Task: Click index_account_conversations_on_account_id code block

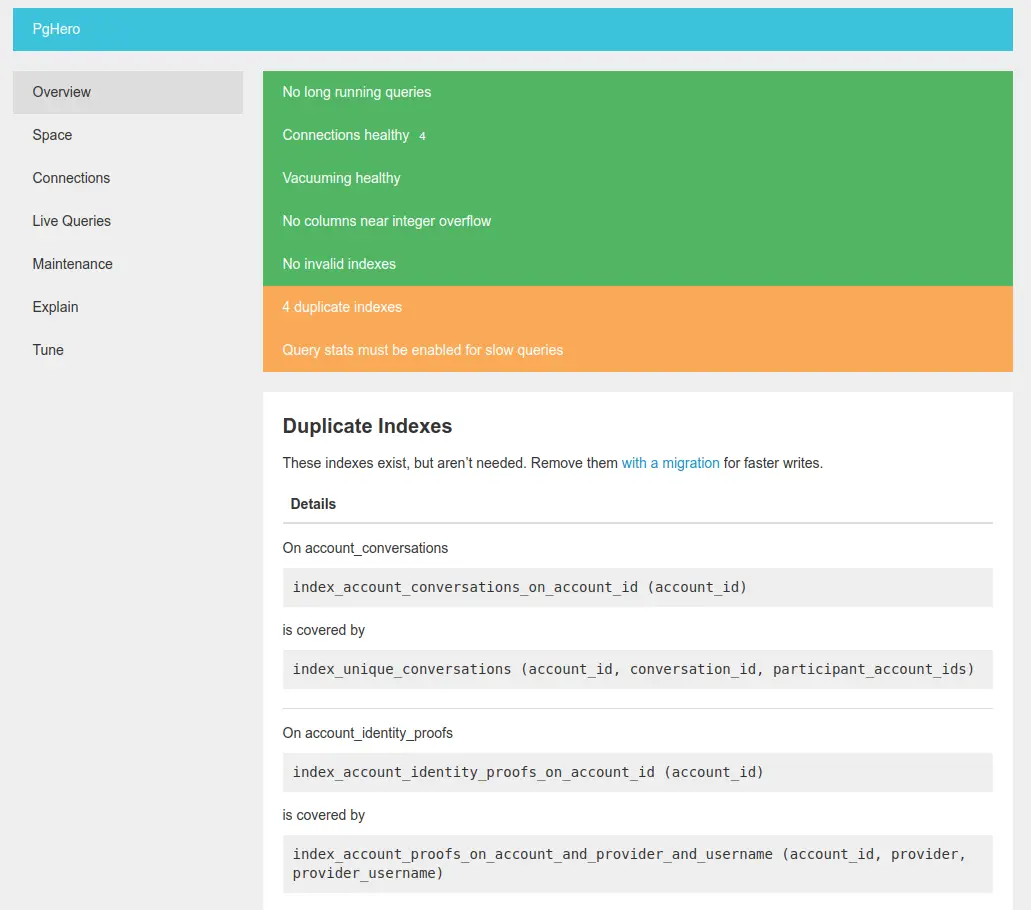Action: (637, 587)
